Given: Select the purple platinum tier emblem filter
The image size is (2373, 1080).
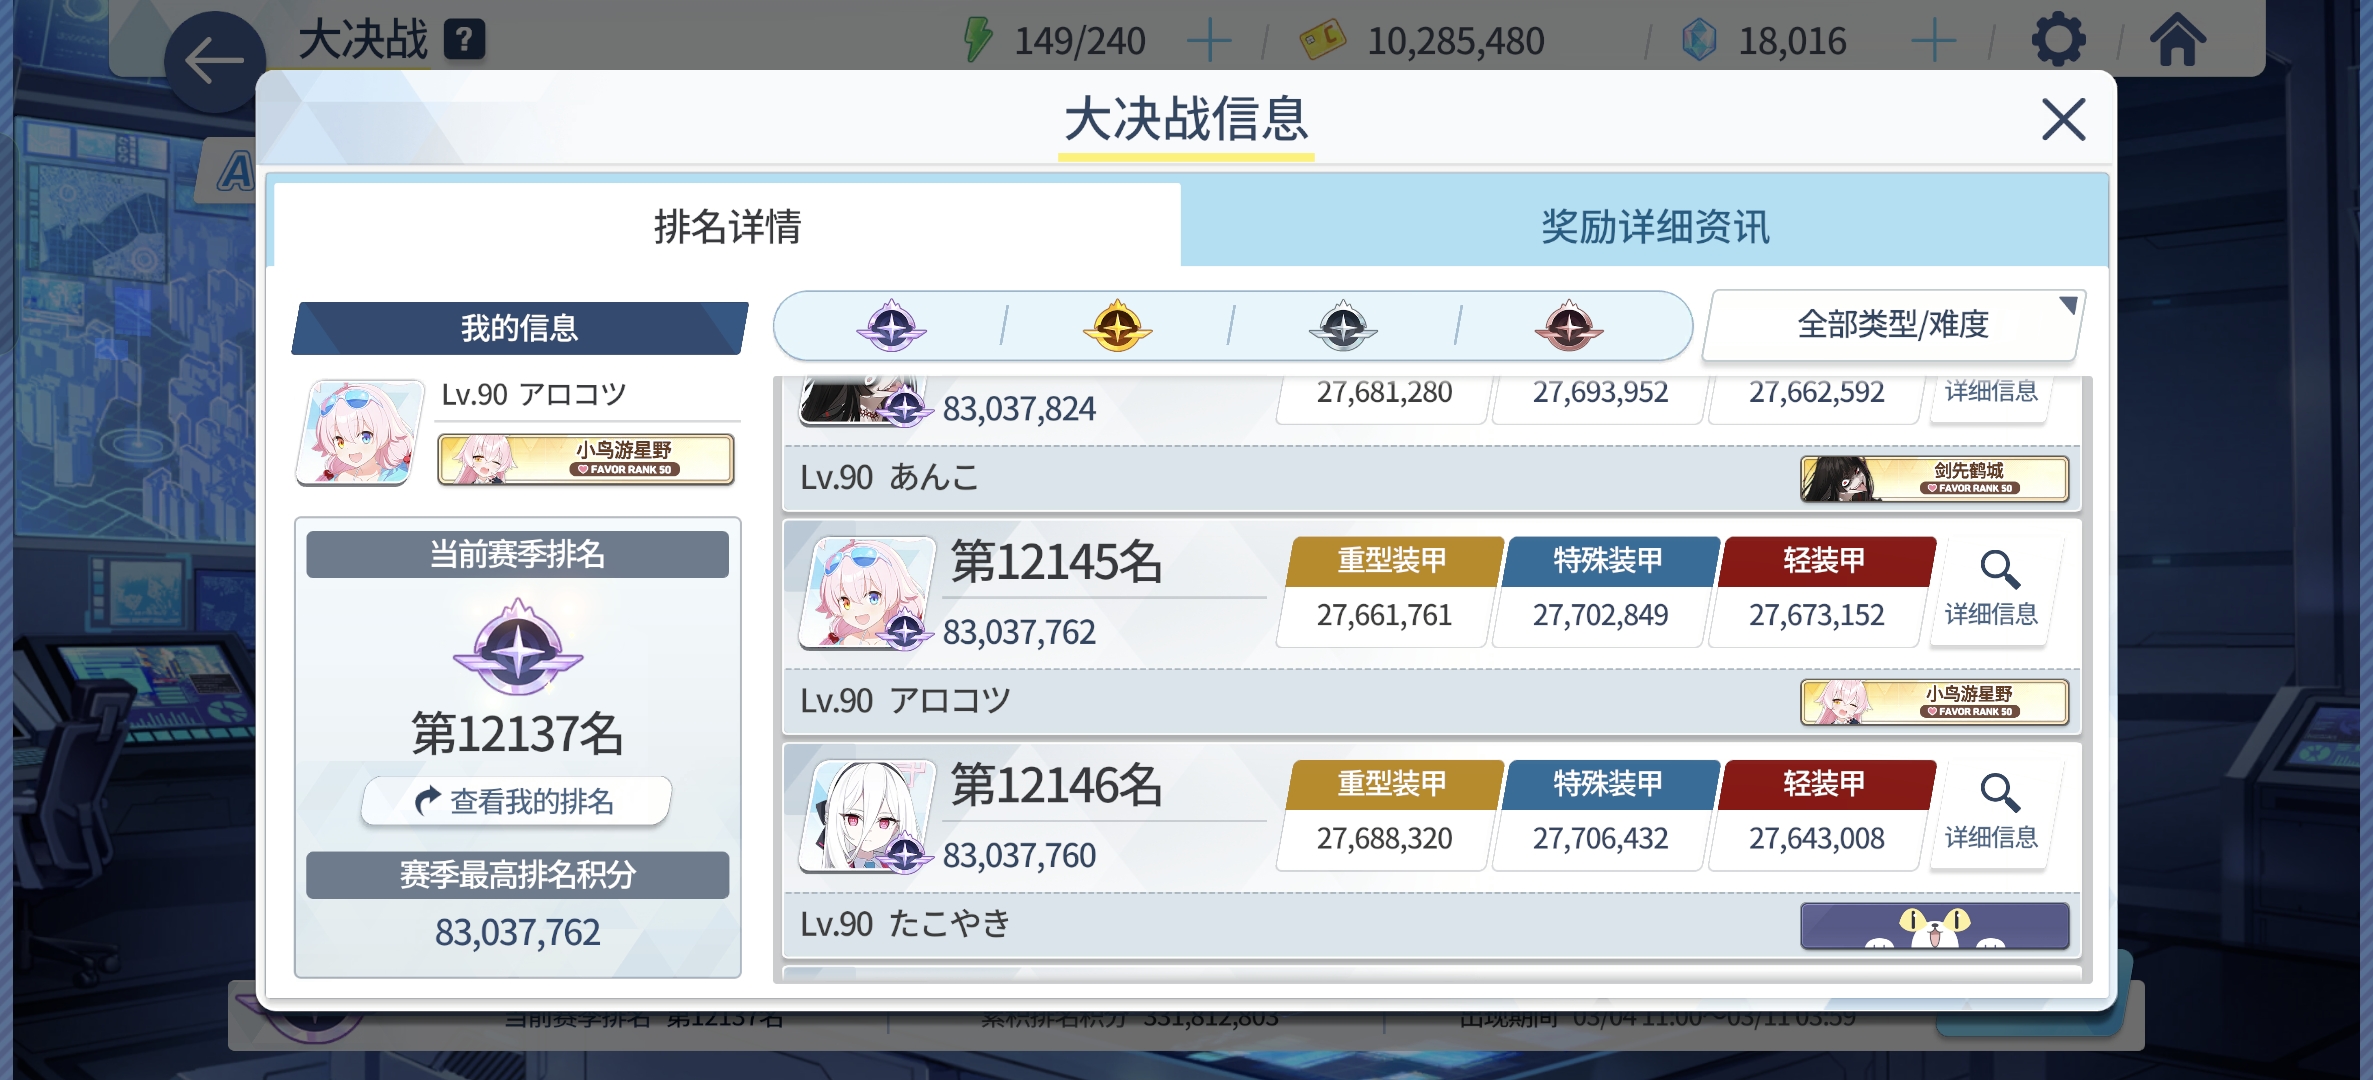Looking at the screenshot, I should [891, 326].
